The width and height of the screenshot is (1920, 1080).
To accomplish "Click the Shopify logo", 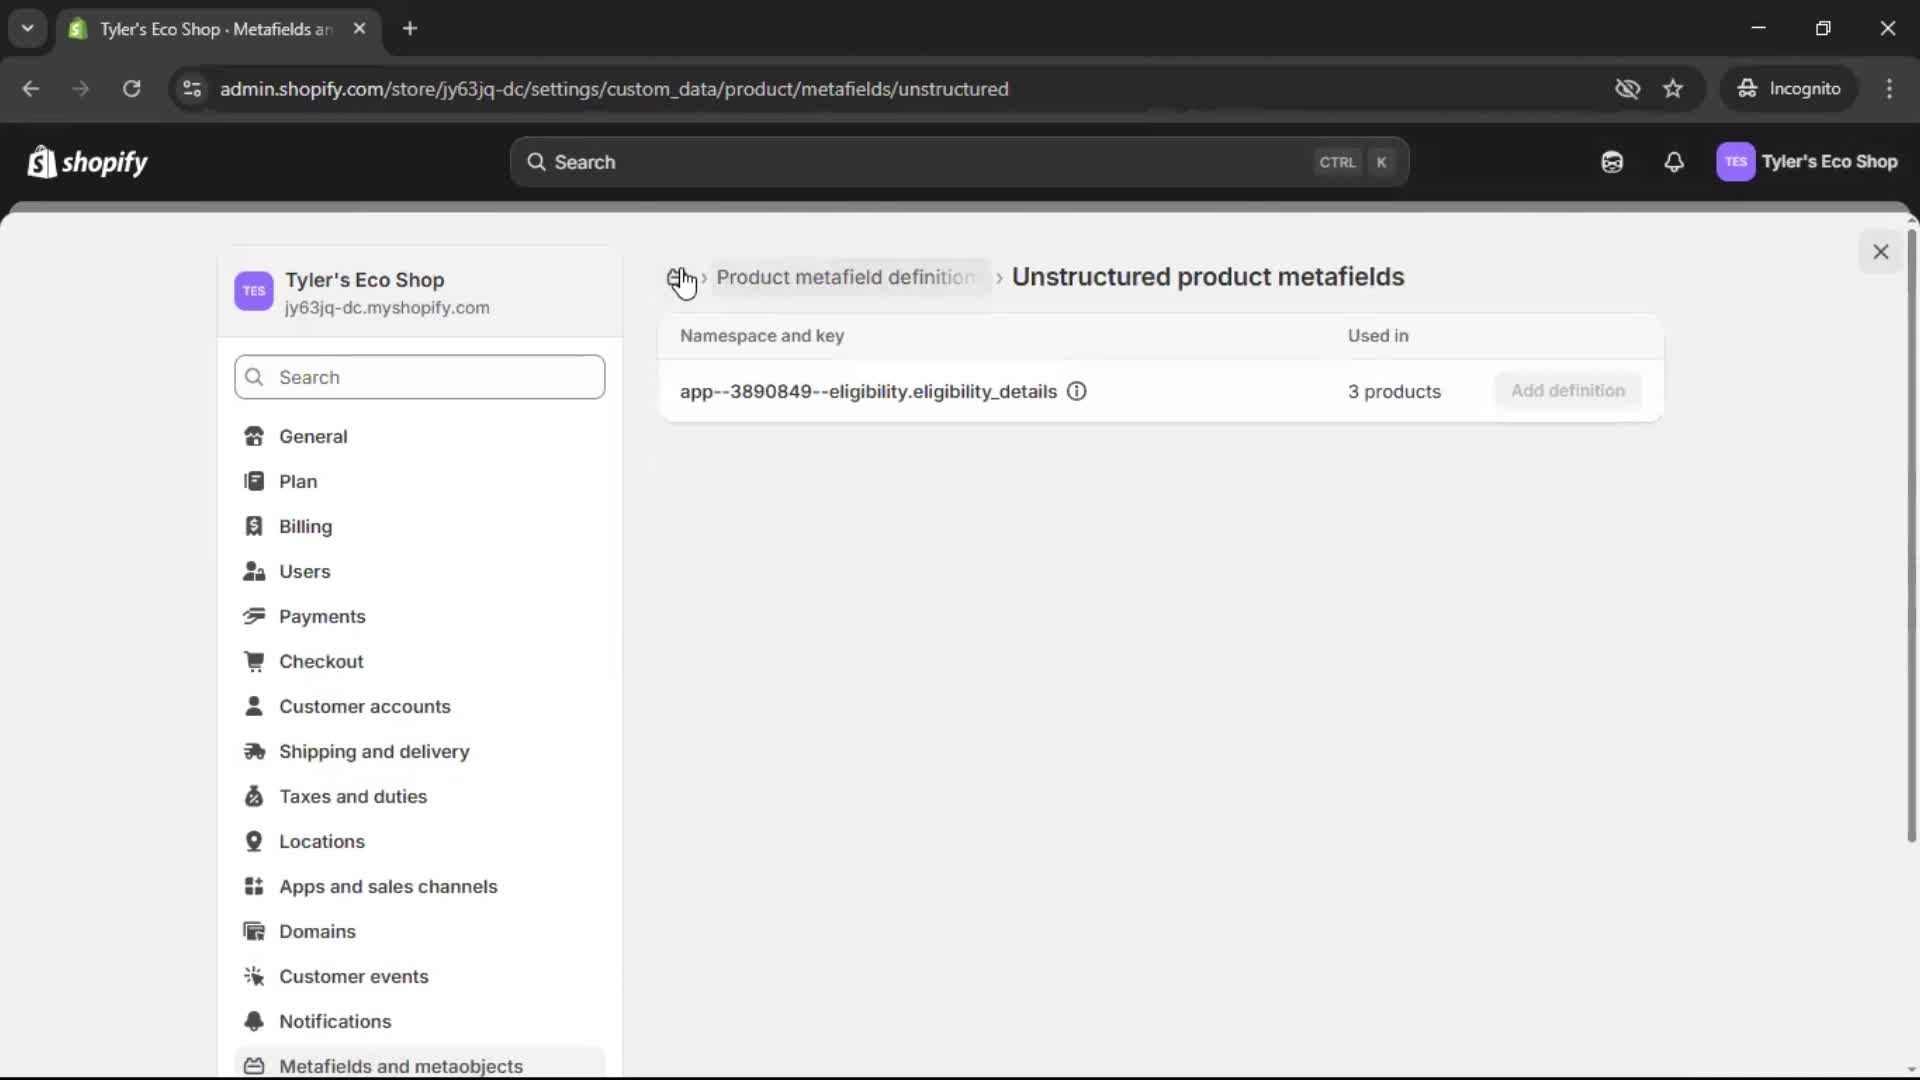I will click(x=88, y=162).
